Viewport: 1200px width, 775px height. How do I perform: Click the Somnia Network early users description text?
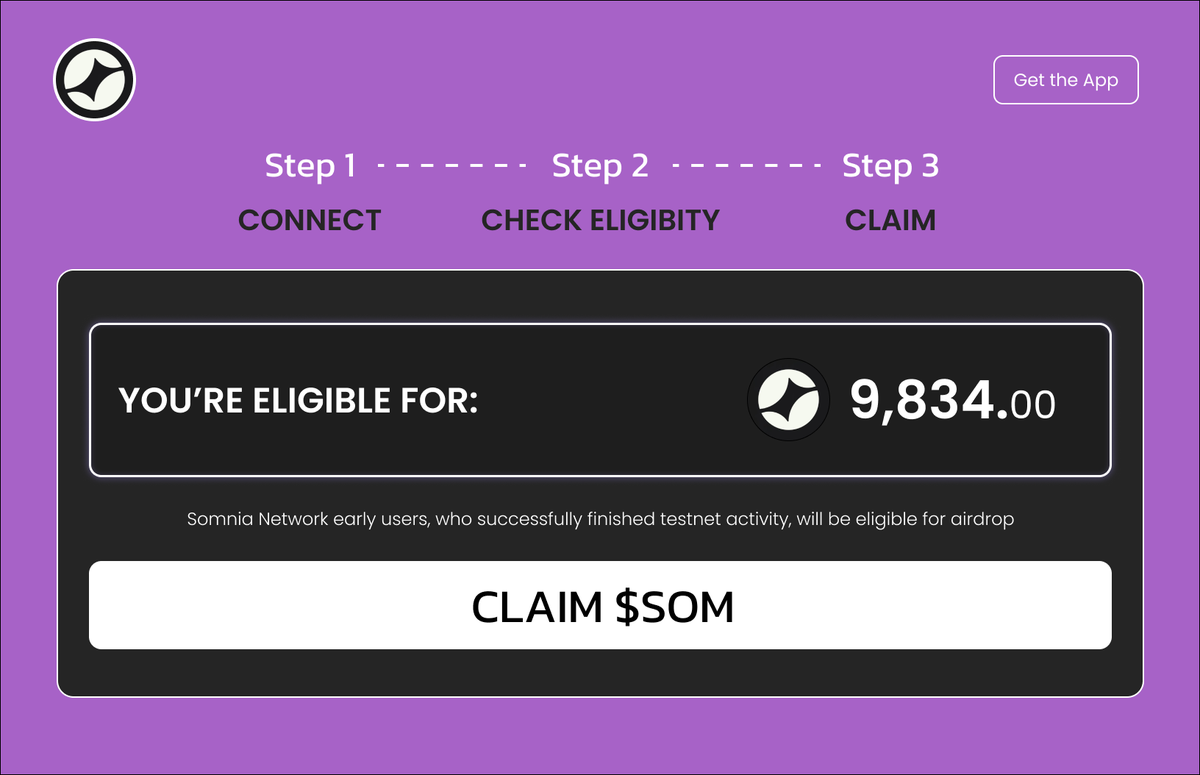600,520
